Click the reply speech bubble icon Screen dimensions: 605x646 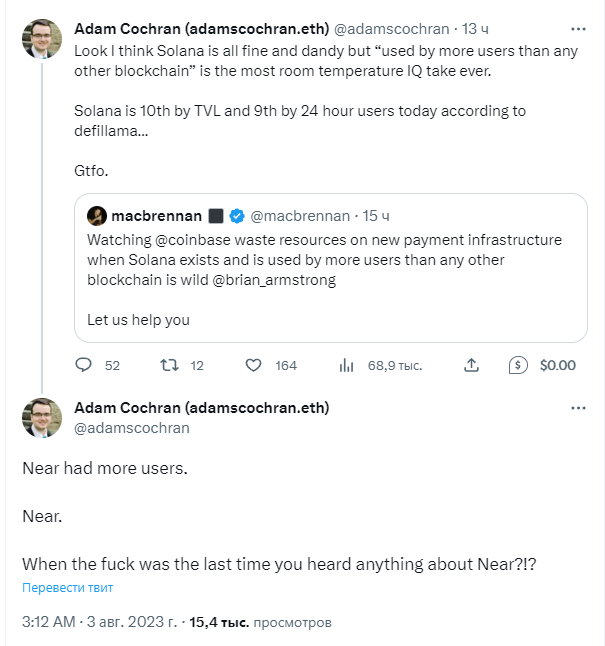click(83, 365)
